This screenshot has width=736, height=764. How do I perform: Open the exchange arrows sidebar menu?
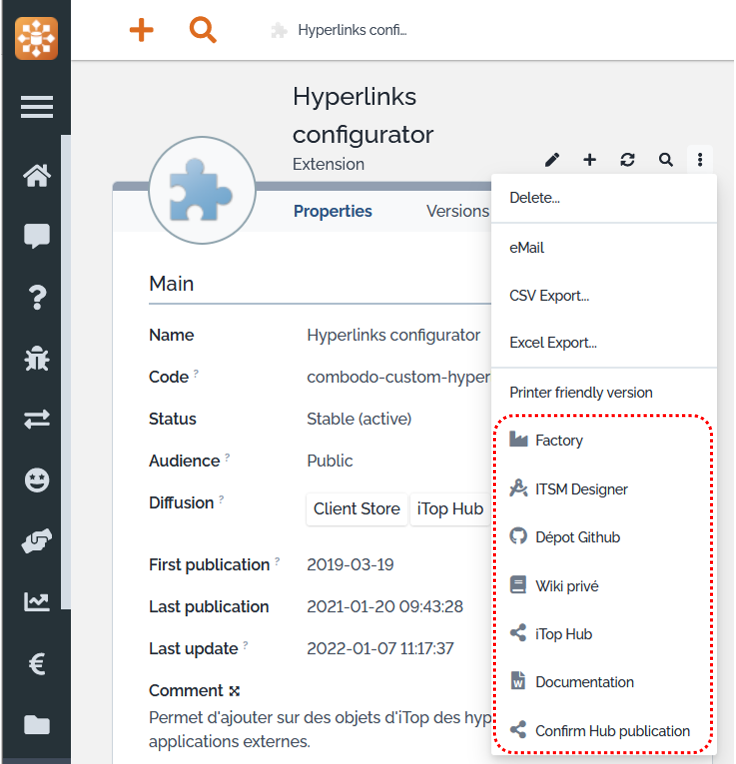coord(37,419)
